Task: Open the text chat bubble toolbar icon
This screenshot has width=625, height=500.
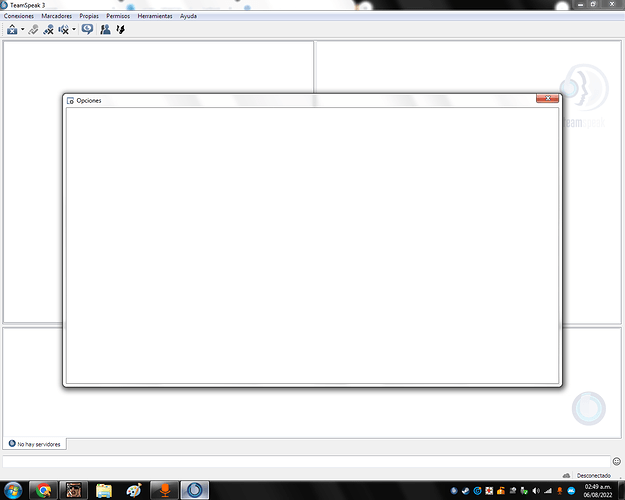Action: click(x=87, y=30)
